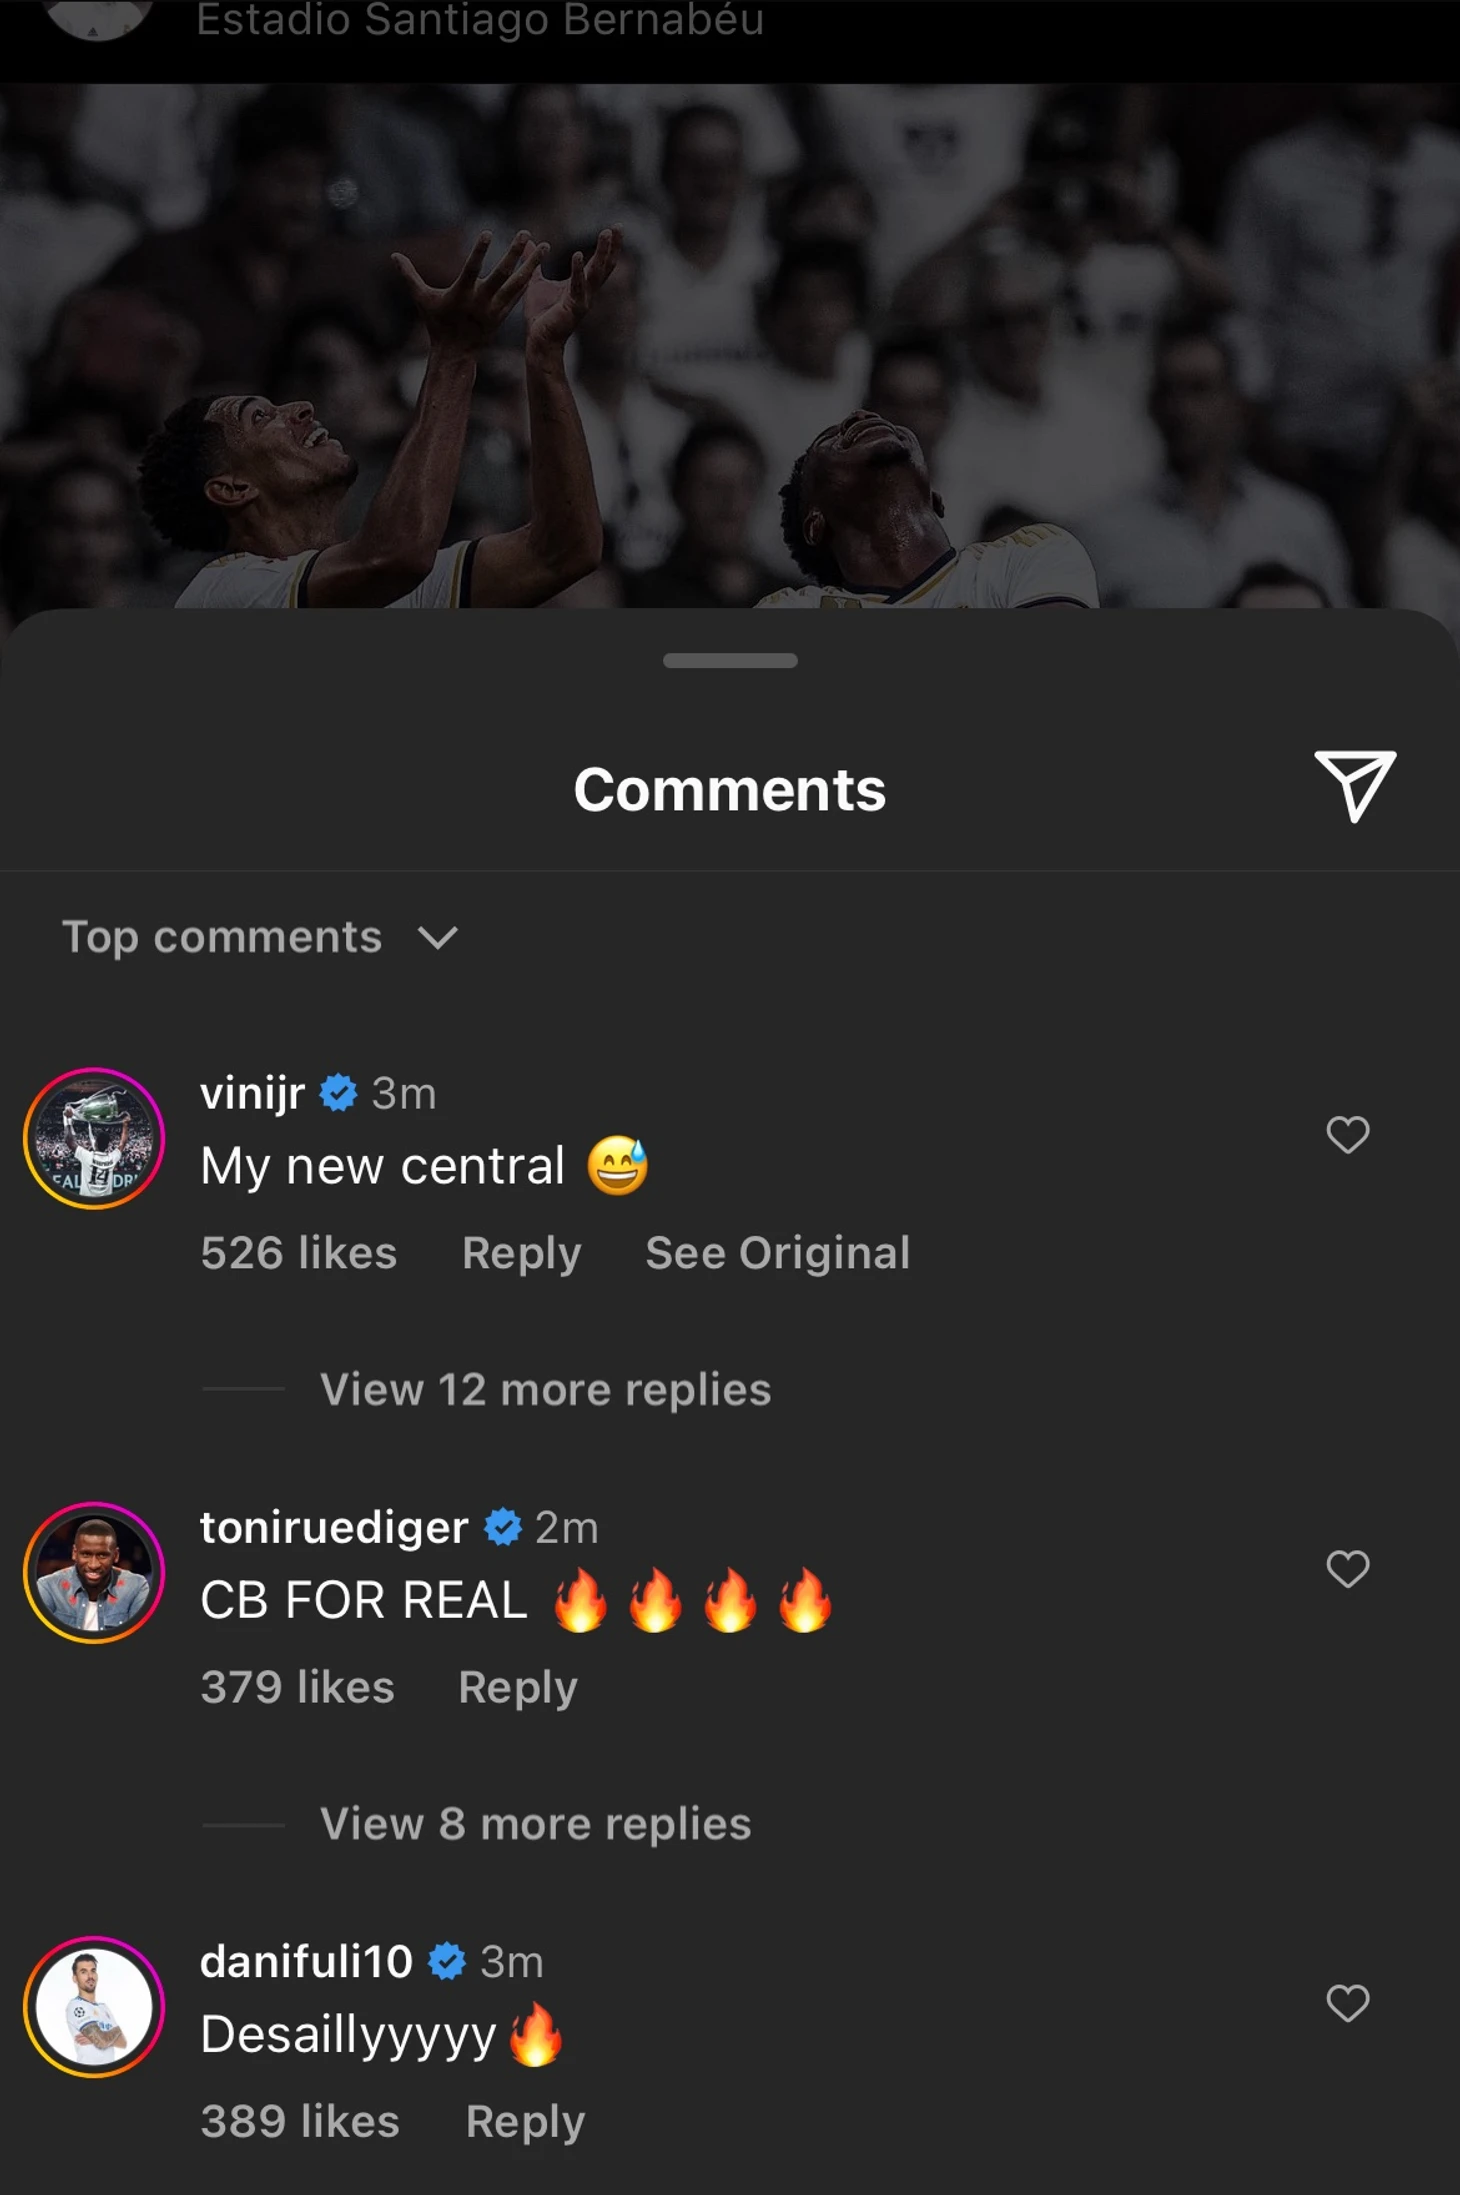Image resolution: width=1460 pixels, height=2195 pixels.
Task: Reply to toniruediger's comment
Action: point(517,1687)
